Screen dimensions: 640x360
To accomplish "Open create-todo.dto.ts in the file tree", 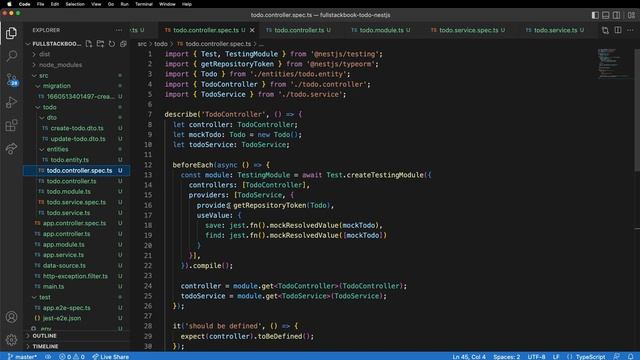I will (x=77, y=128).
